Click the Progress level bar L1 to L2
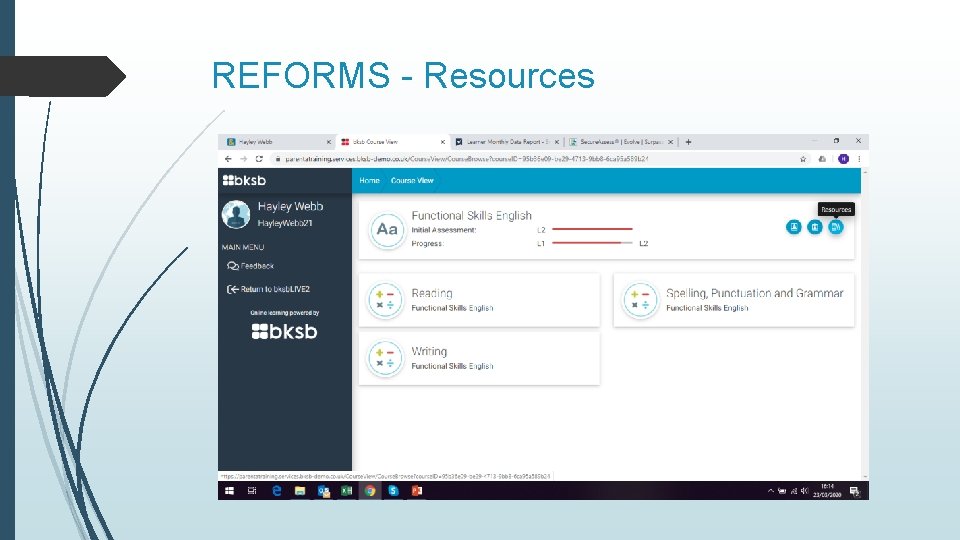Viewport: 960px width, 540px height. 592,243
